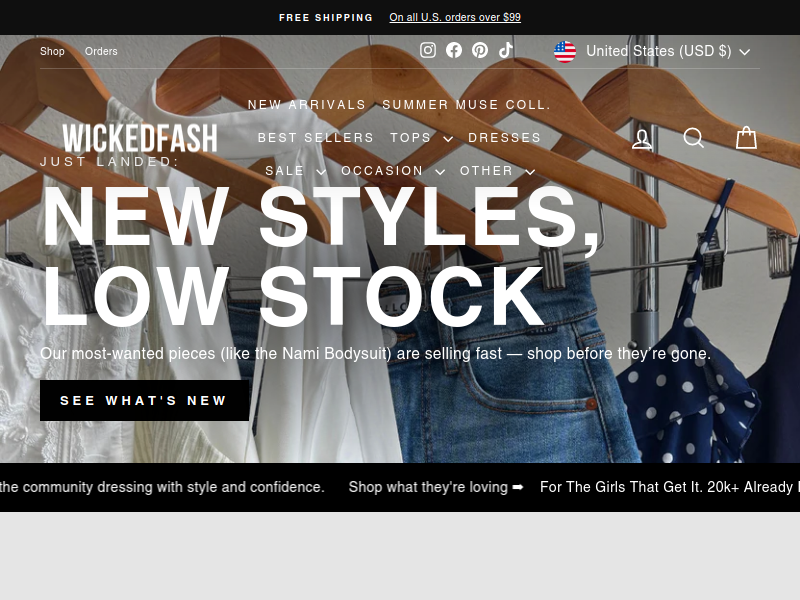The width and height of the screenshot is (800, 600).
Task: Open the Facebook social icon
Action: (x=454, y=50)
